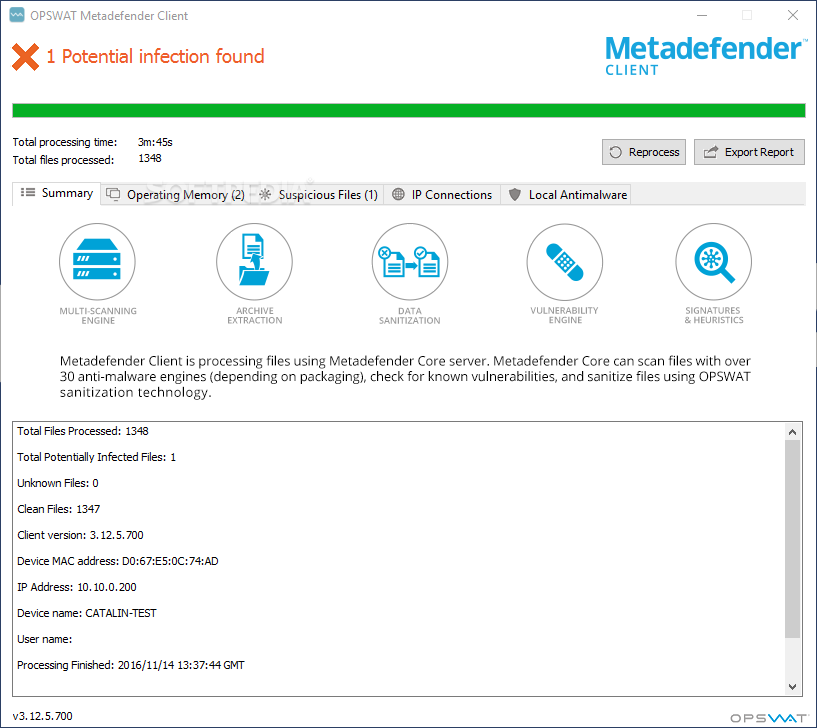Click the Metadefender Client logo

705,56
